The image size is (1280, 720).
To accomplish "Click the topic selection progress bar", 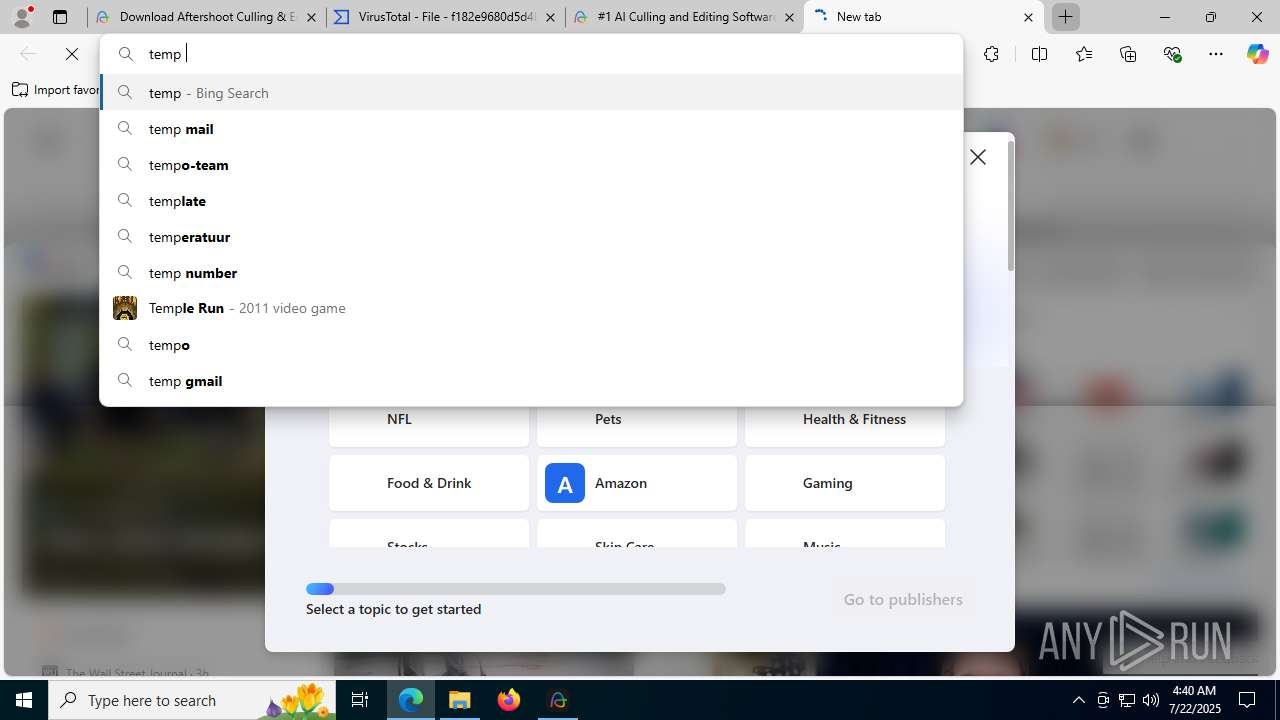I will coord(516,589).
